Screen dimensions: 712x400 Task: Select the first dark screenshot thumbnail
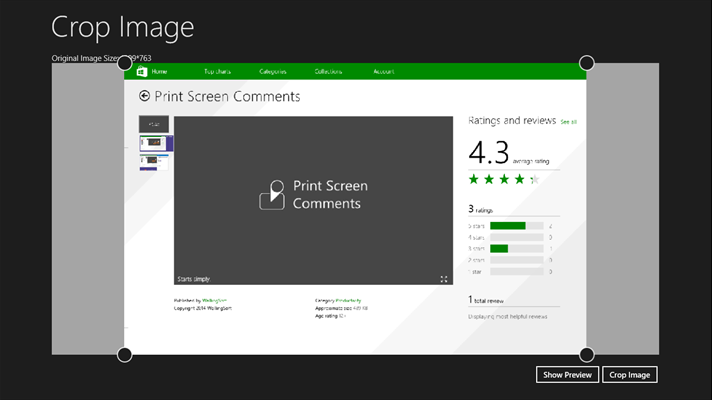(154, 124)
